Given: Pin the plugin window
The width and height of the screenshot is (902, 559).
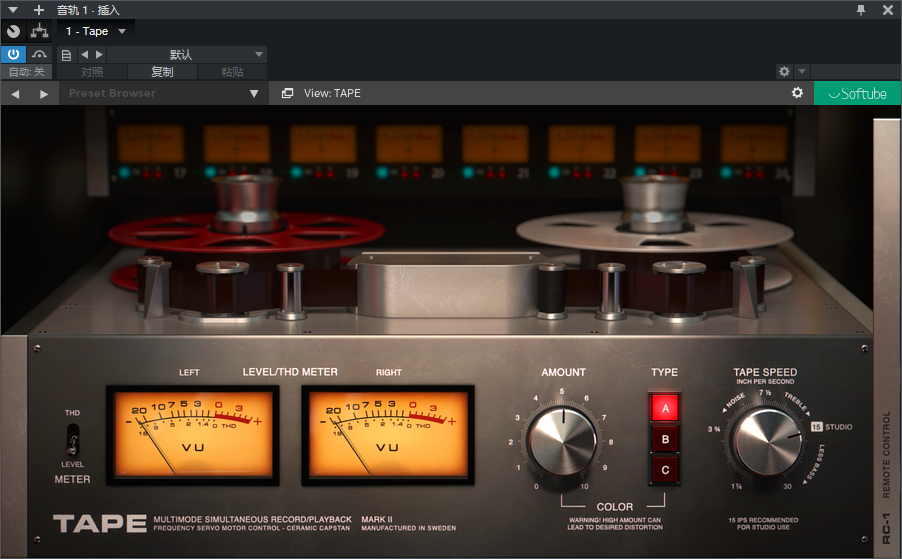Looking at the screenshot, I should [x=861, y=10].
